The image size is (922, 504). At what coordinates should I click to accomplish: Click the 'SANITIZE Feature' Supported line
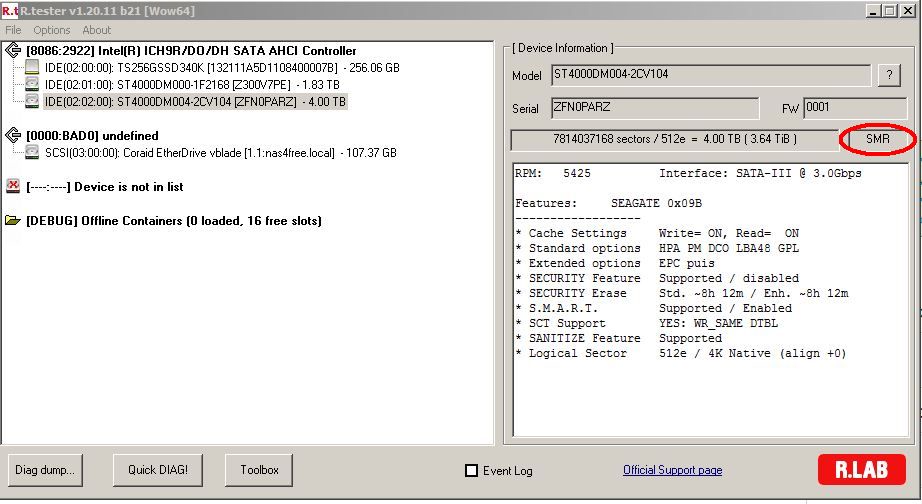(619, 338)
